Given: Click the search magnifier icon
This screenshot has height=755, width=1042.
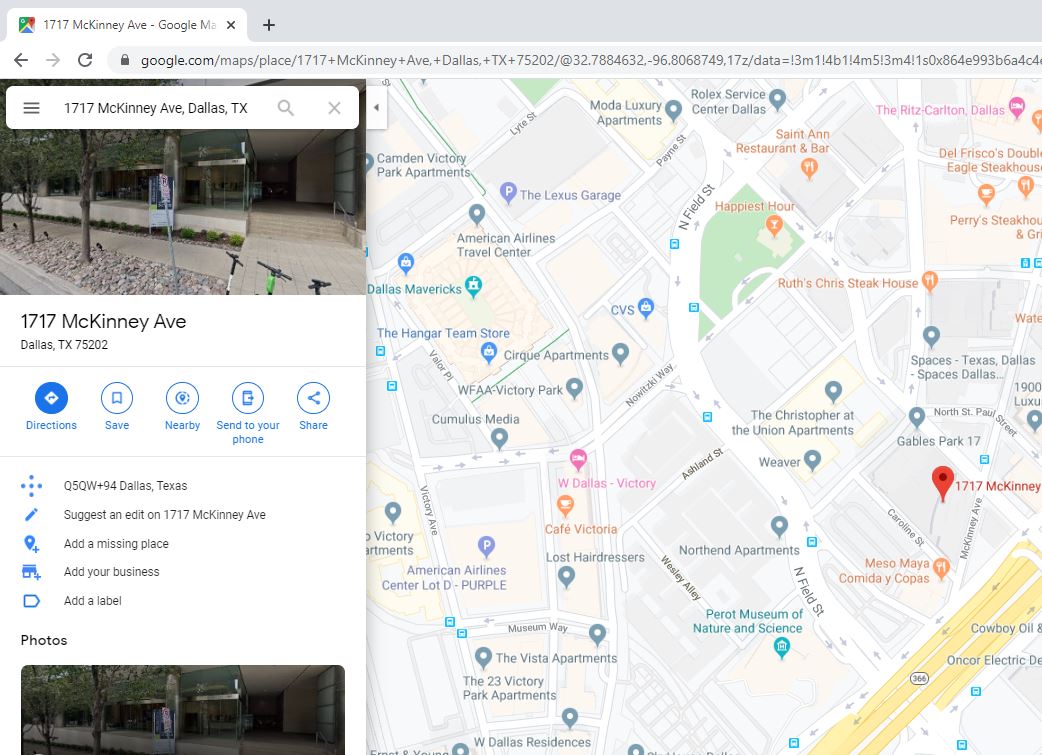Looking at the screenshot, I should [286, 108].
